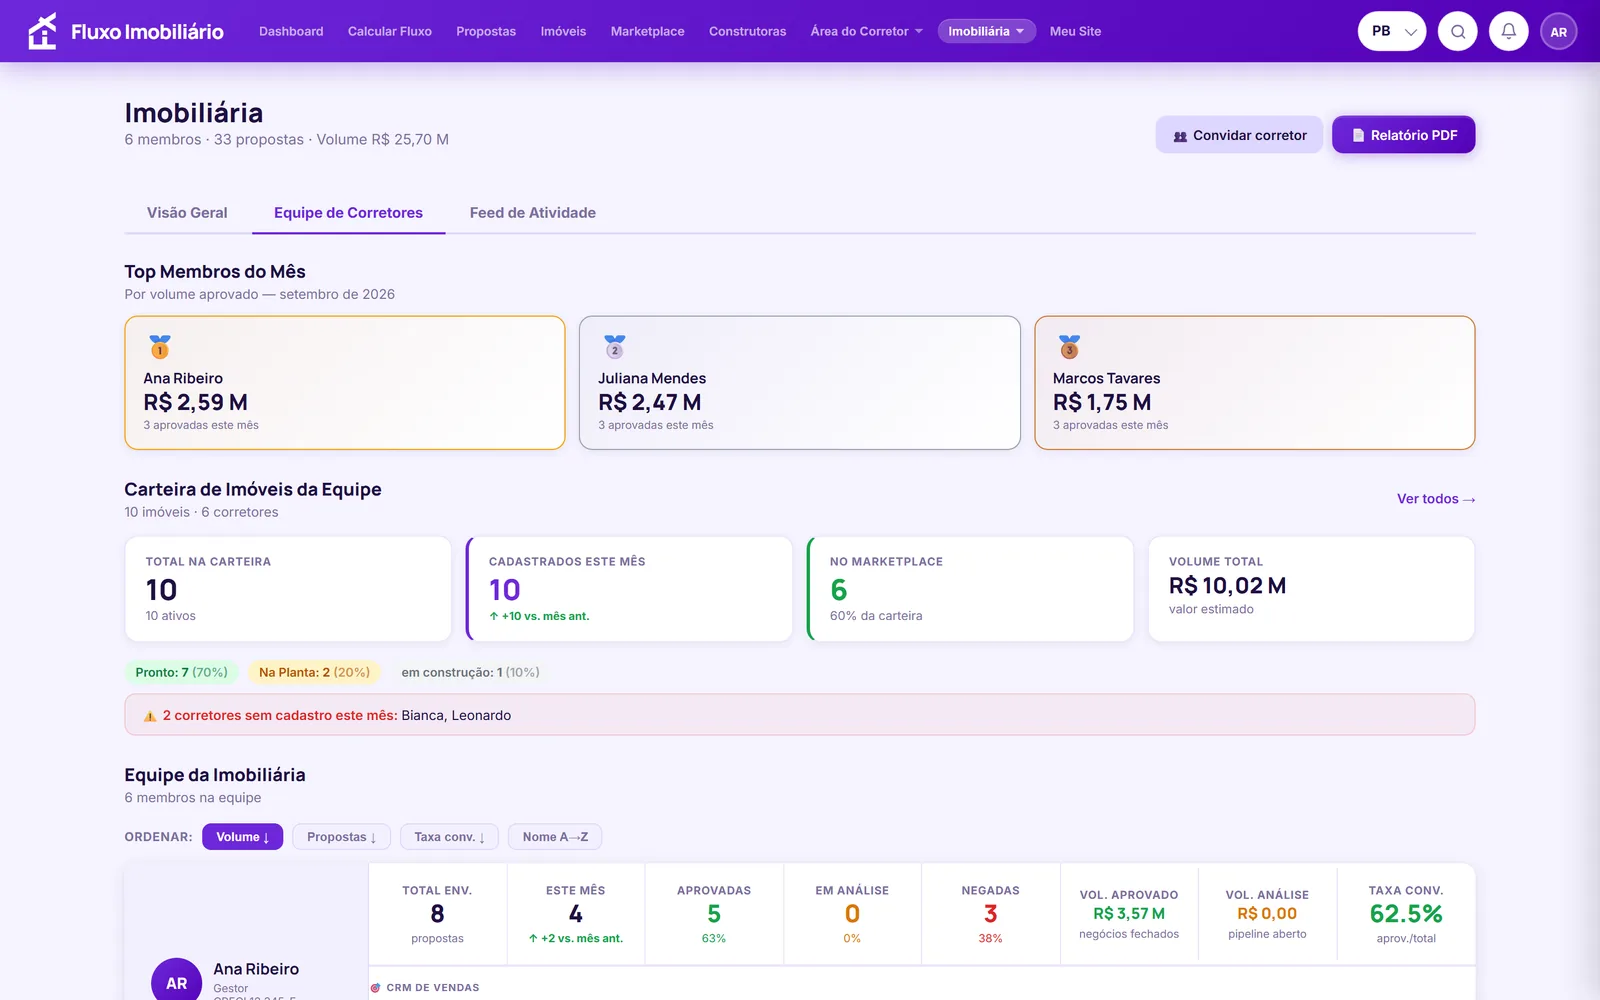The height and width of the screenshot is (1000, 1600).
Task: Click the bronze medal on Marcos Tavares card
Action: tap(1070, 347)
